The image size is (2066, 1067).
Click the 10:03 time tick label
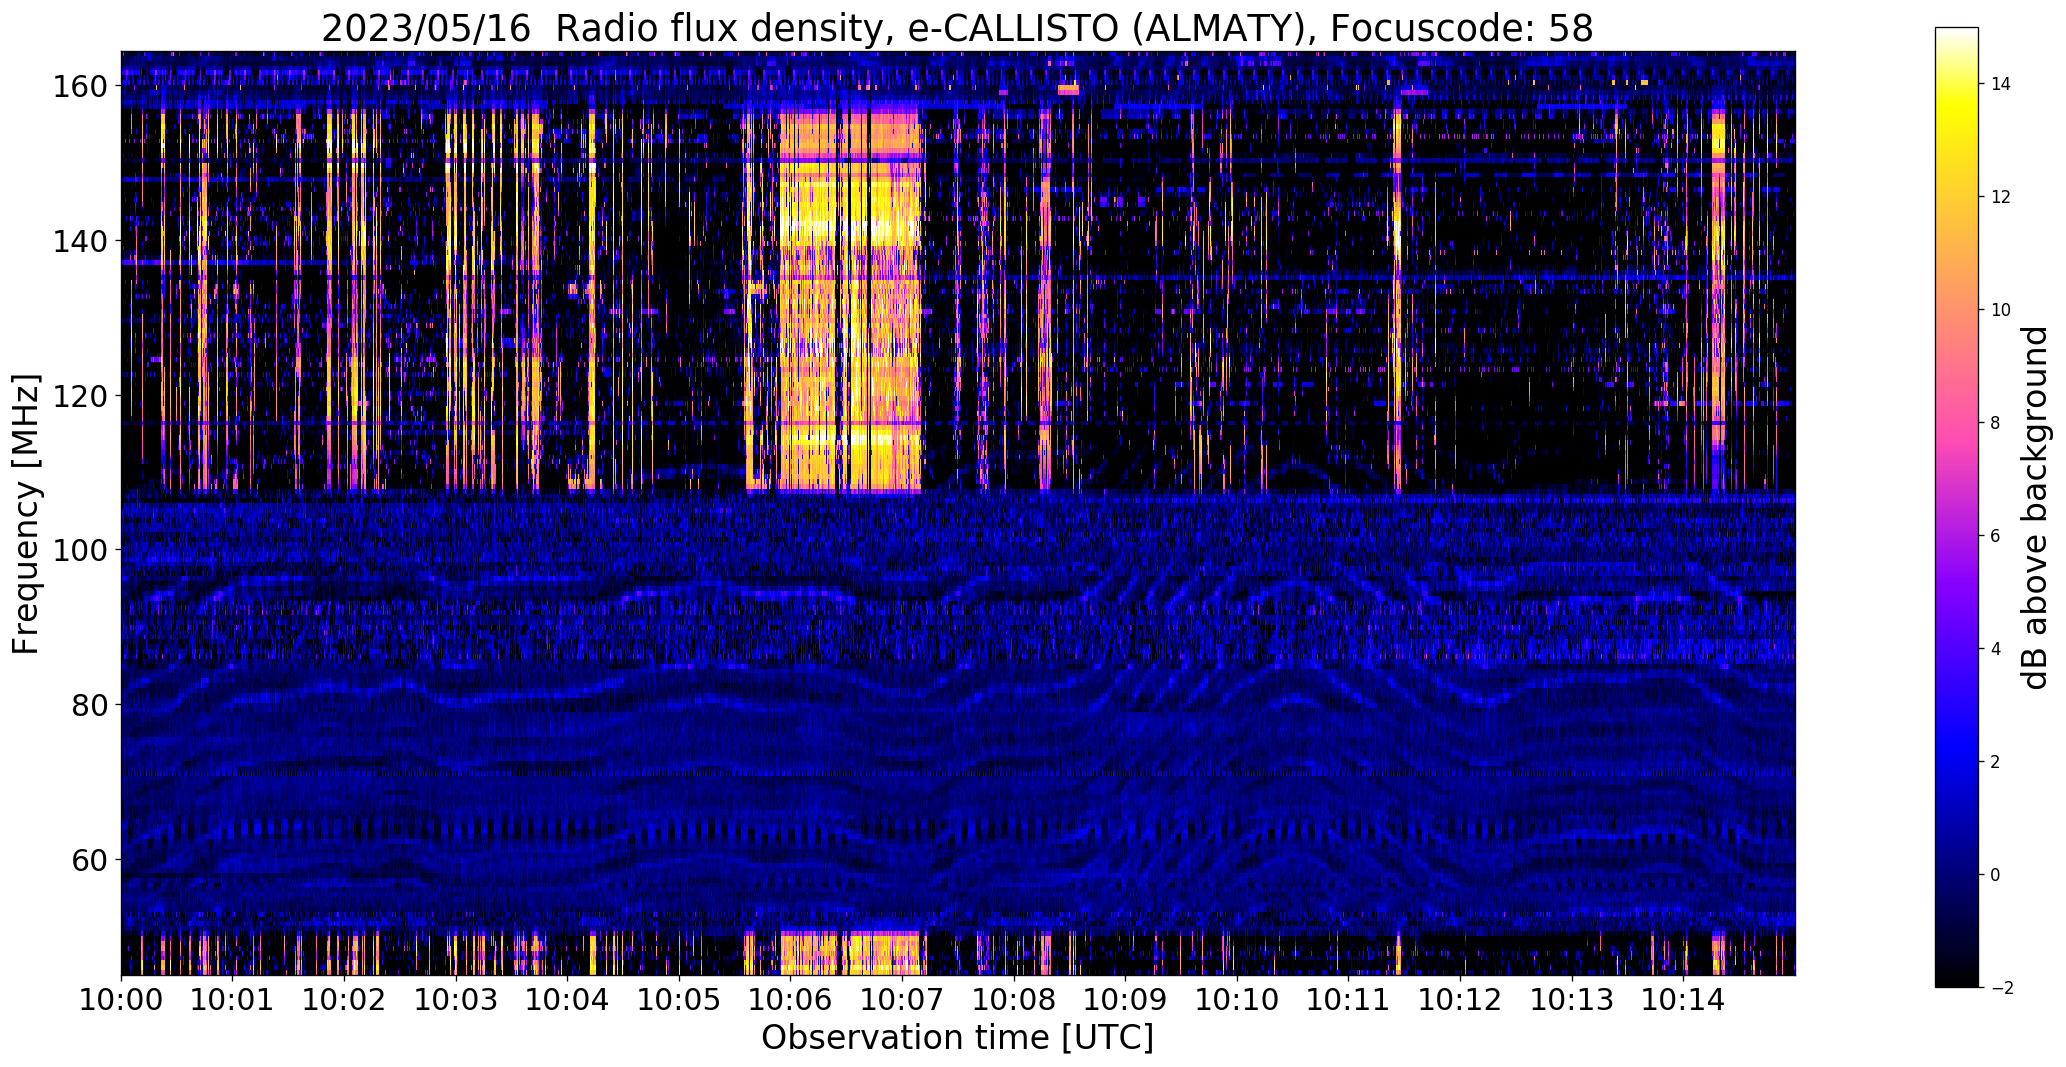[456, 1001]
